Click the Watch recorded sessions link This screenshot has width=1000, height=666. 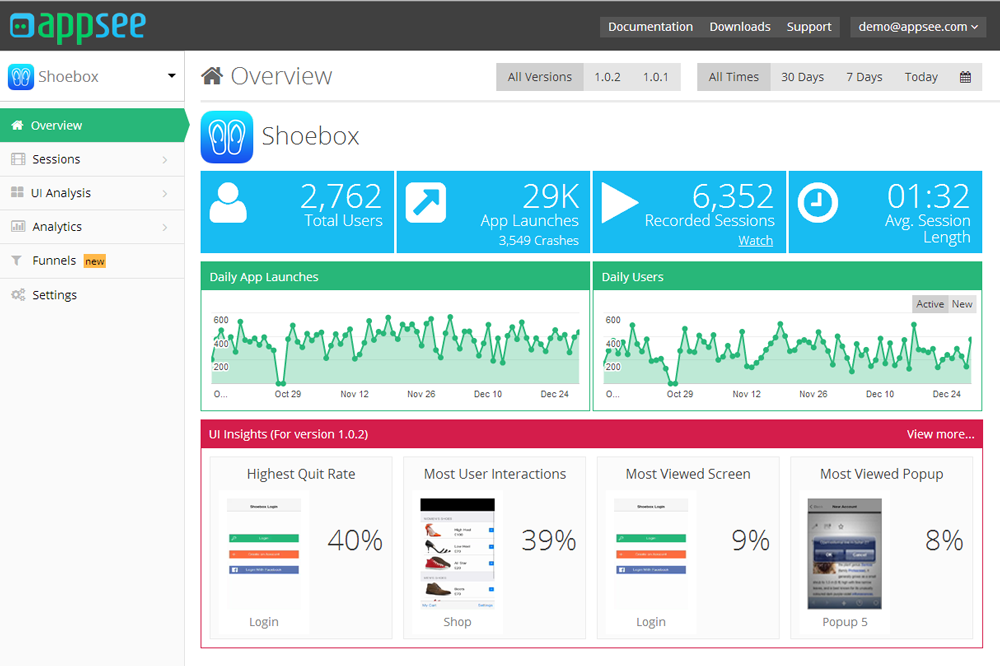[755, 240]
